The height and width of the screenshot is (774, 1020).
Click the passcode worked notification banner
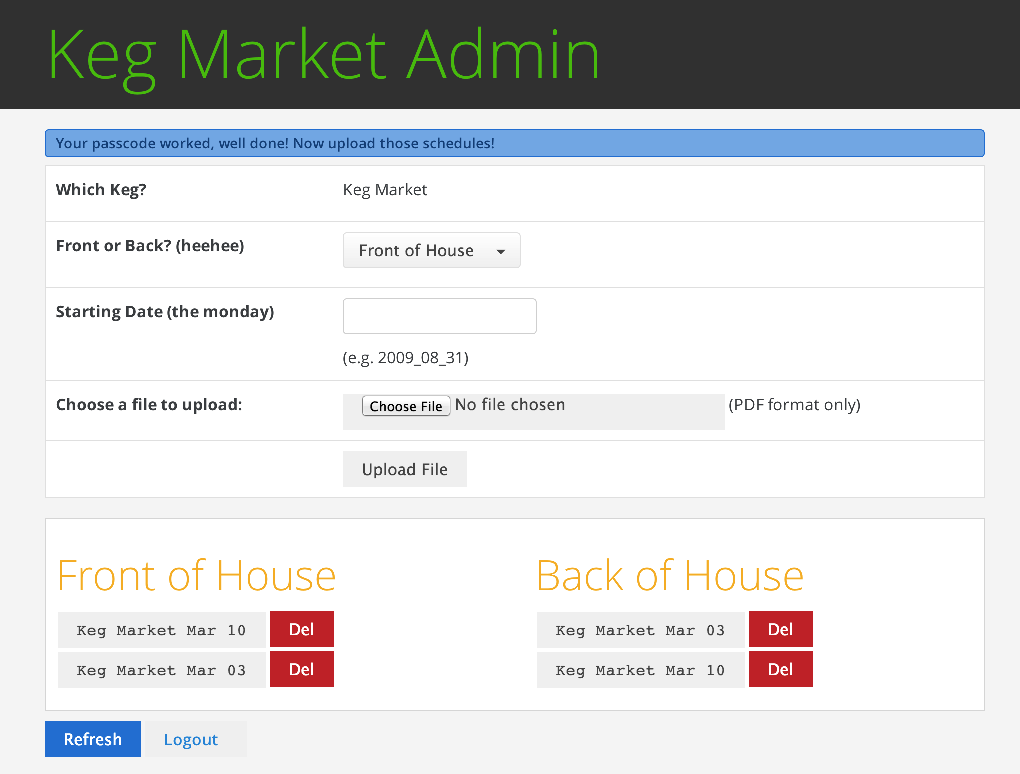(515, 143)
